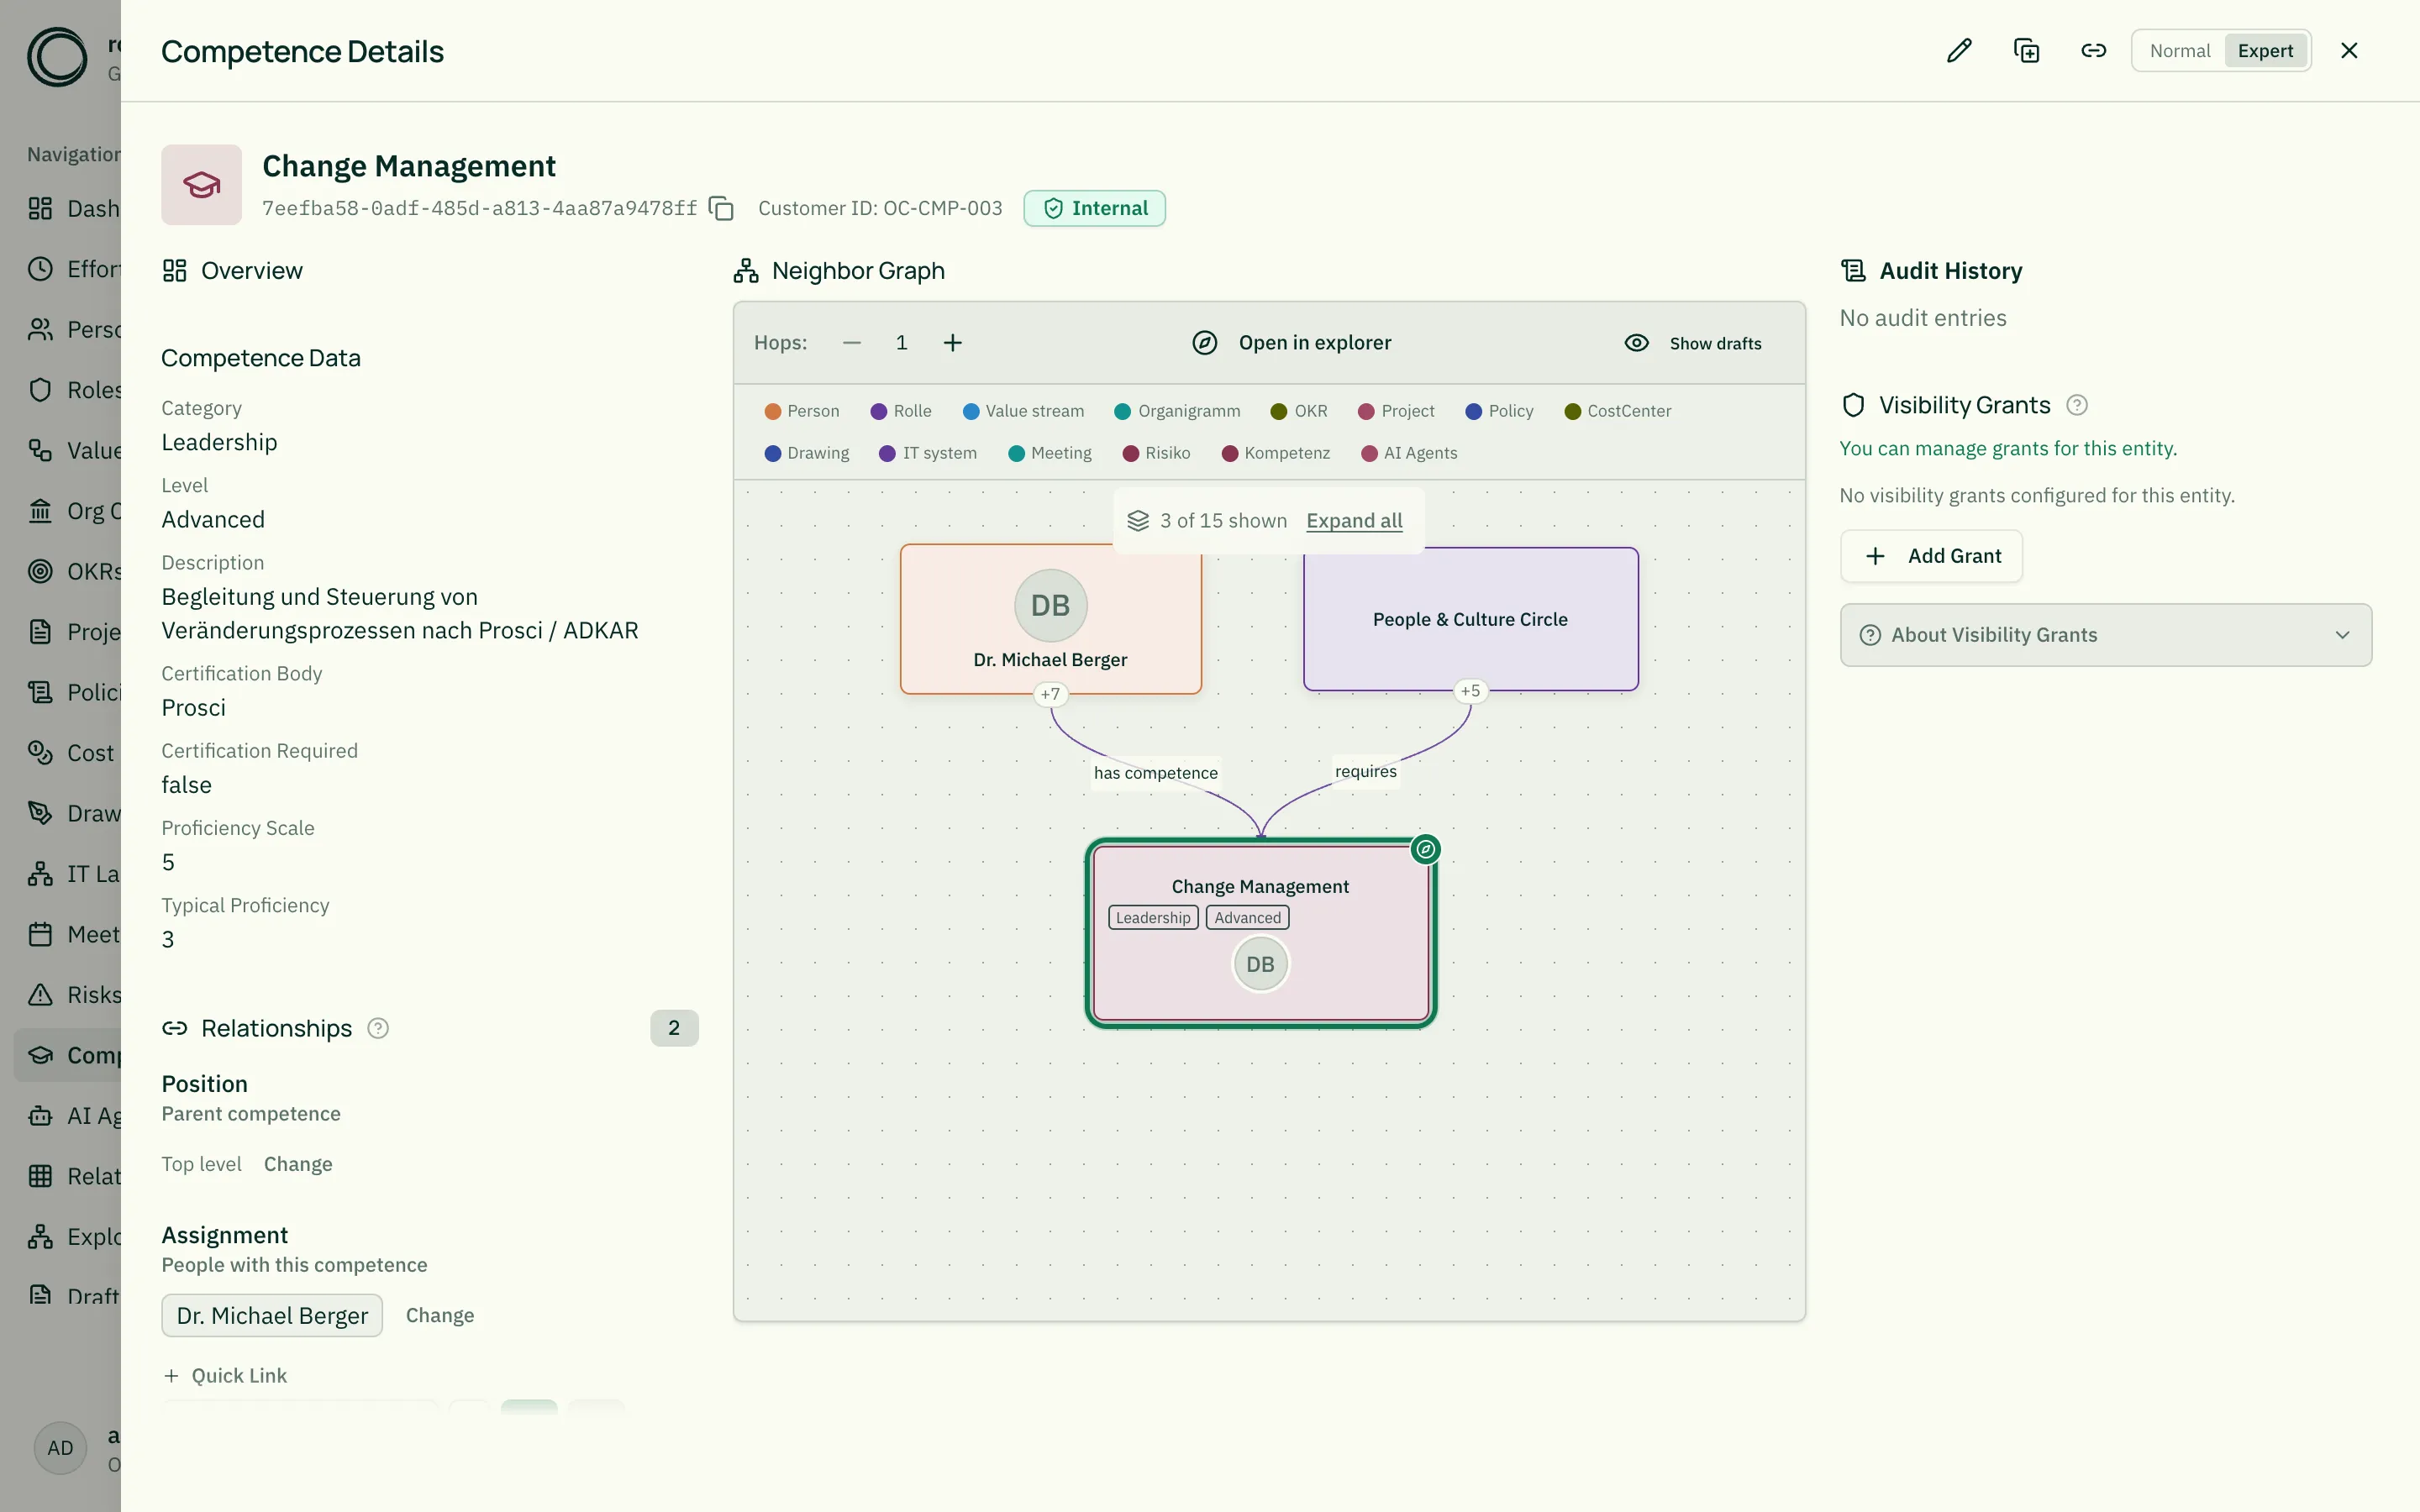Expand About Visibility Grants section
2420x1512 pixels.
pos(2105,635)
